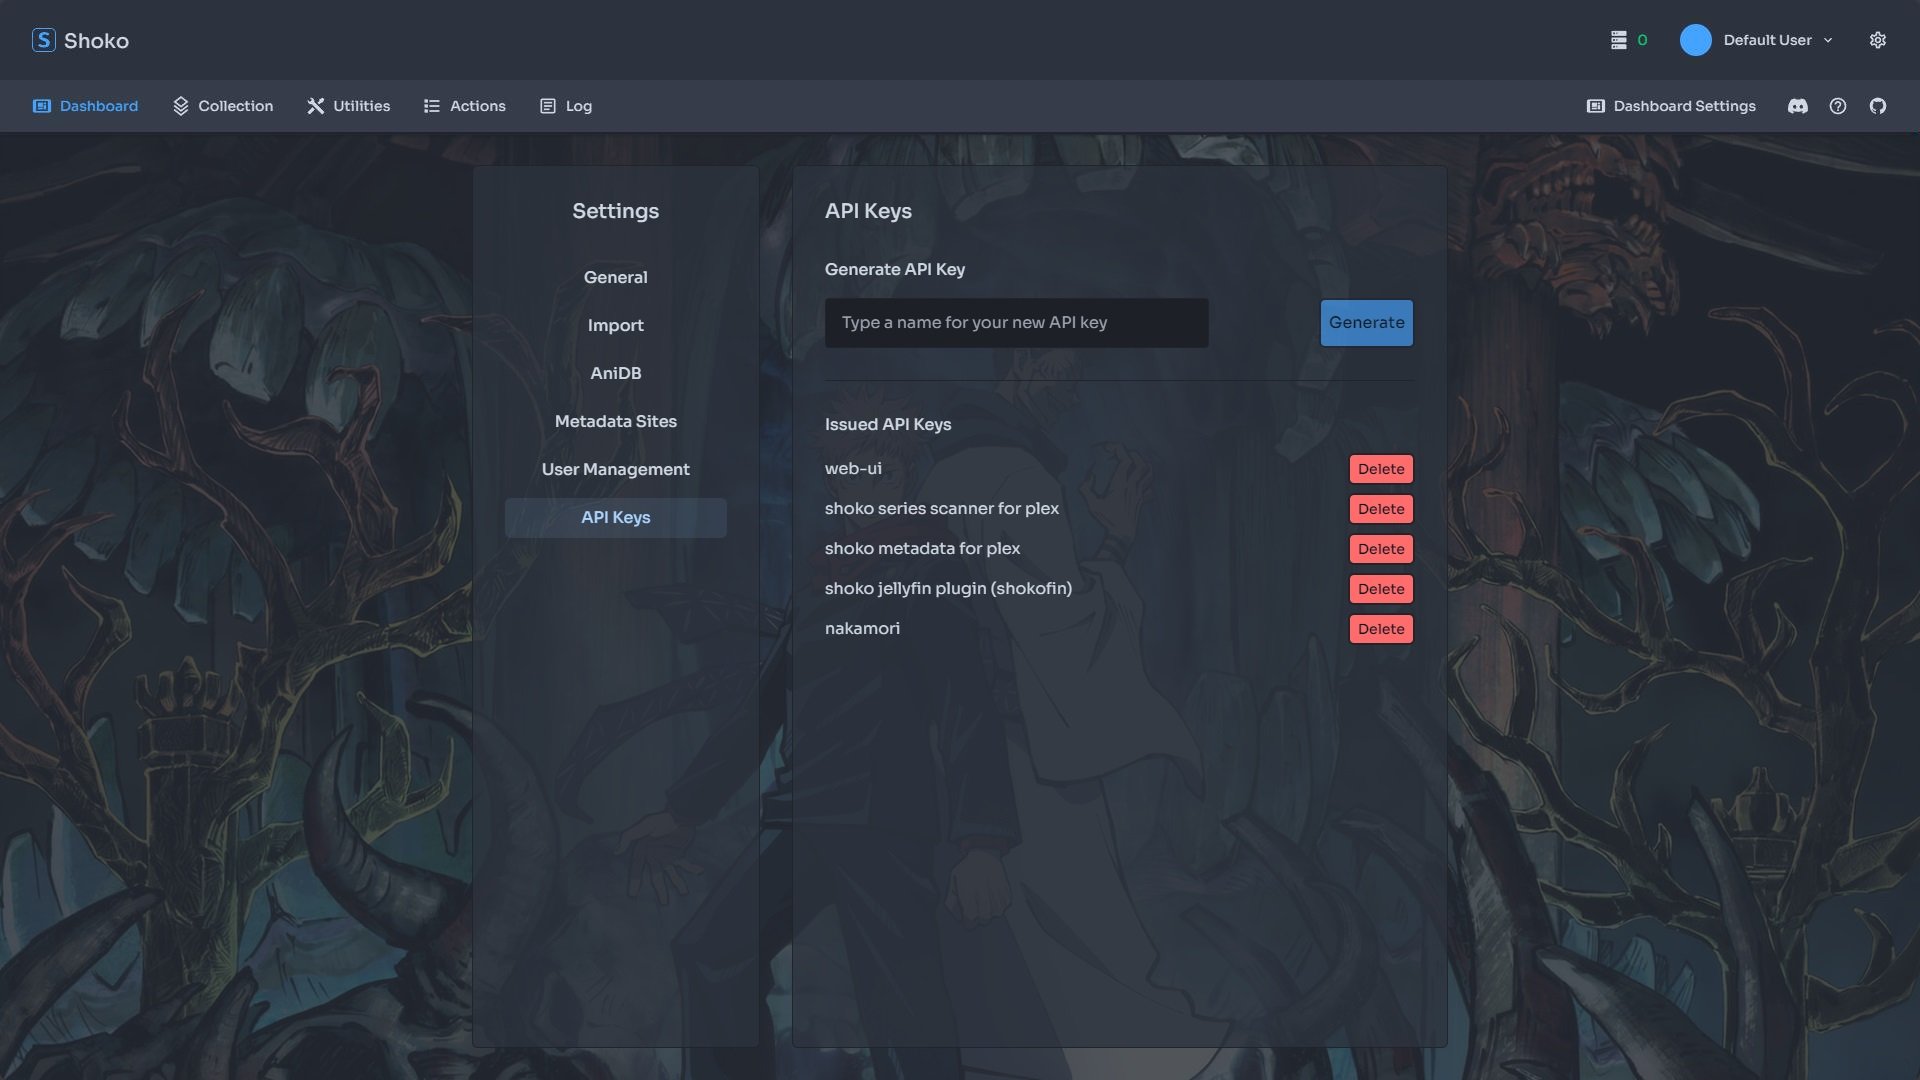Image resolution: width=1920 pixels, height=1080 pixels.
Task: Select the User Management settings tab
Action: tap(615, 469)
